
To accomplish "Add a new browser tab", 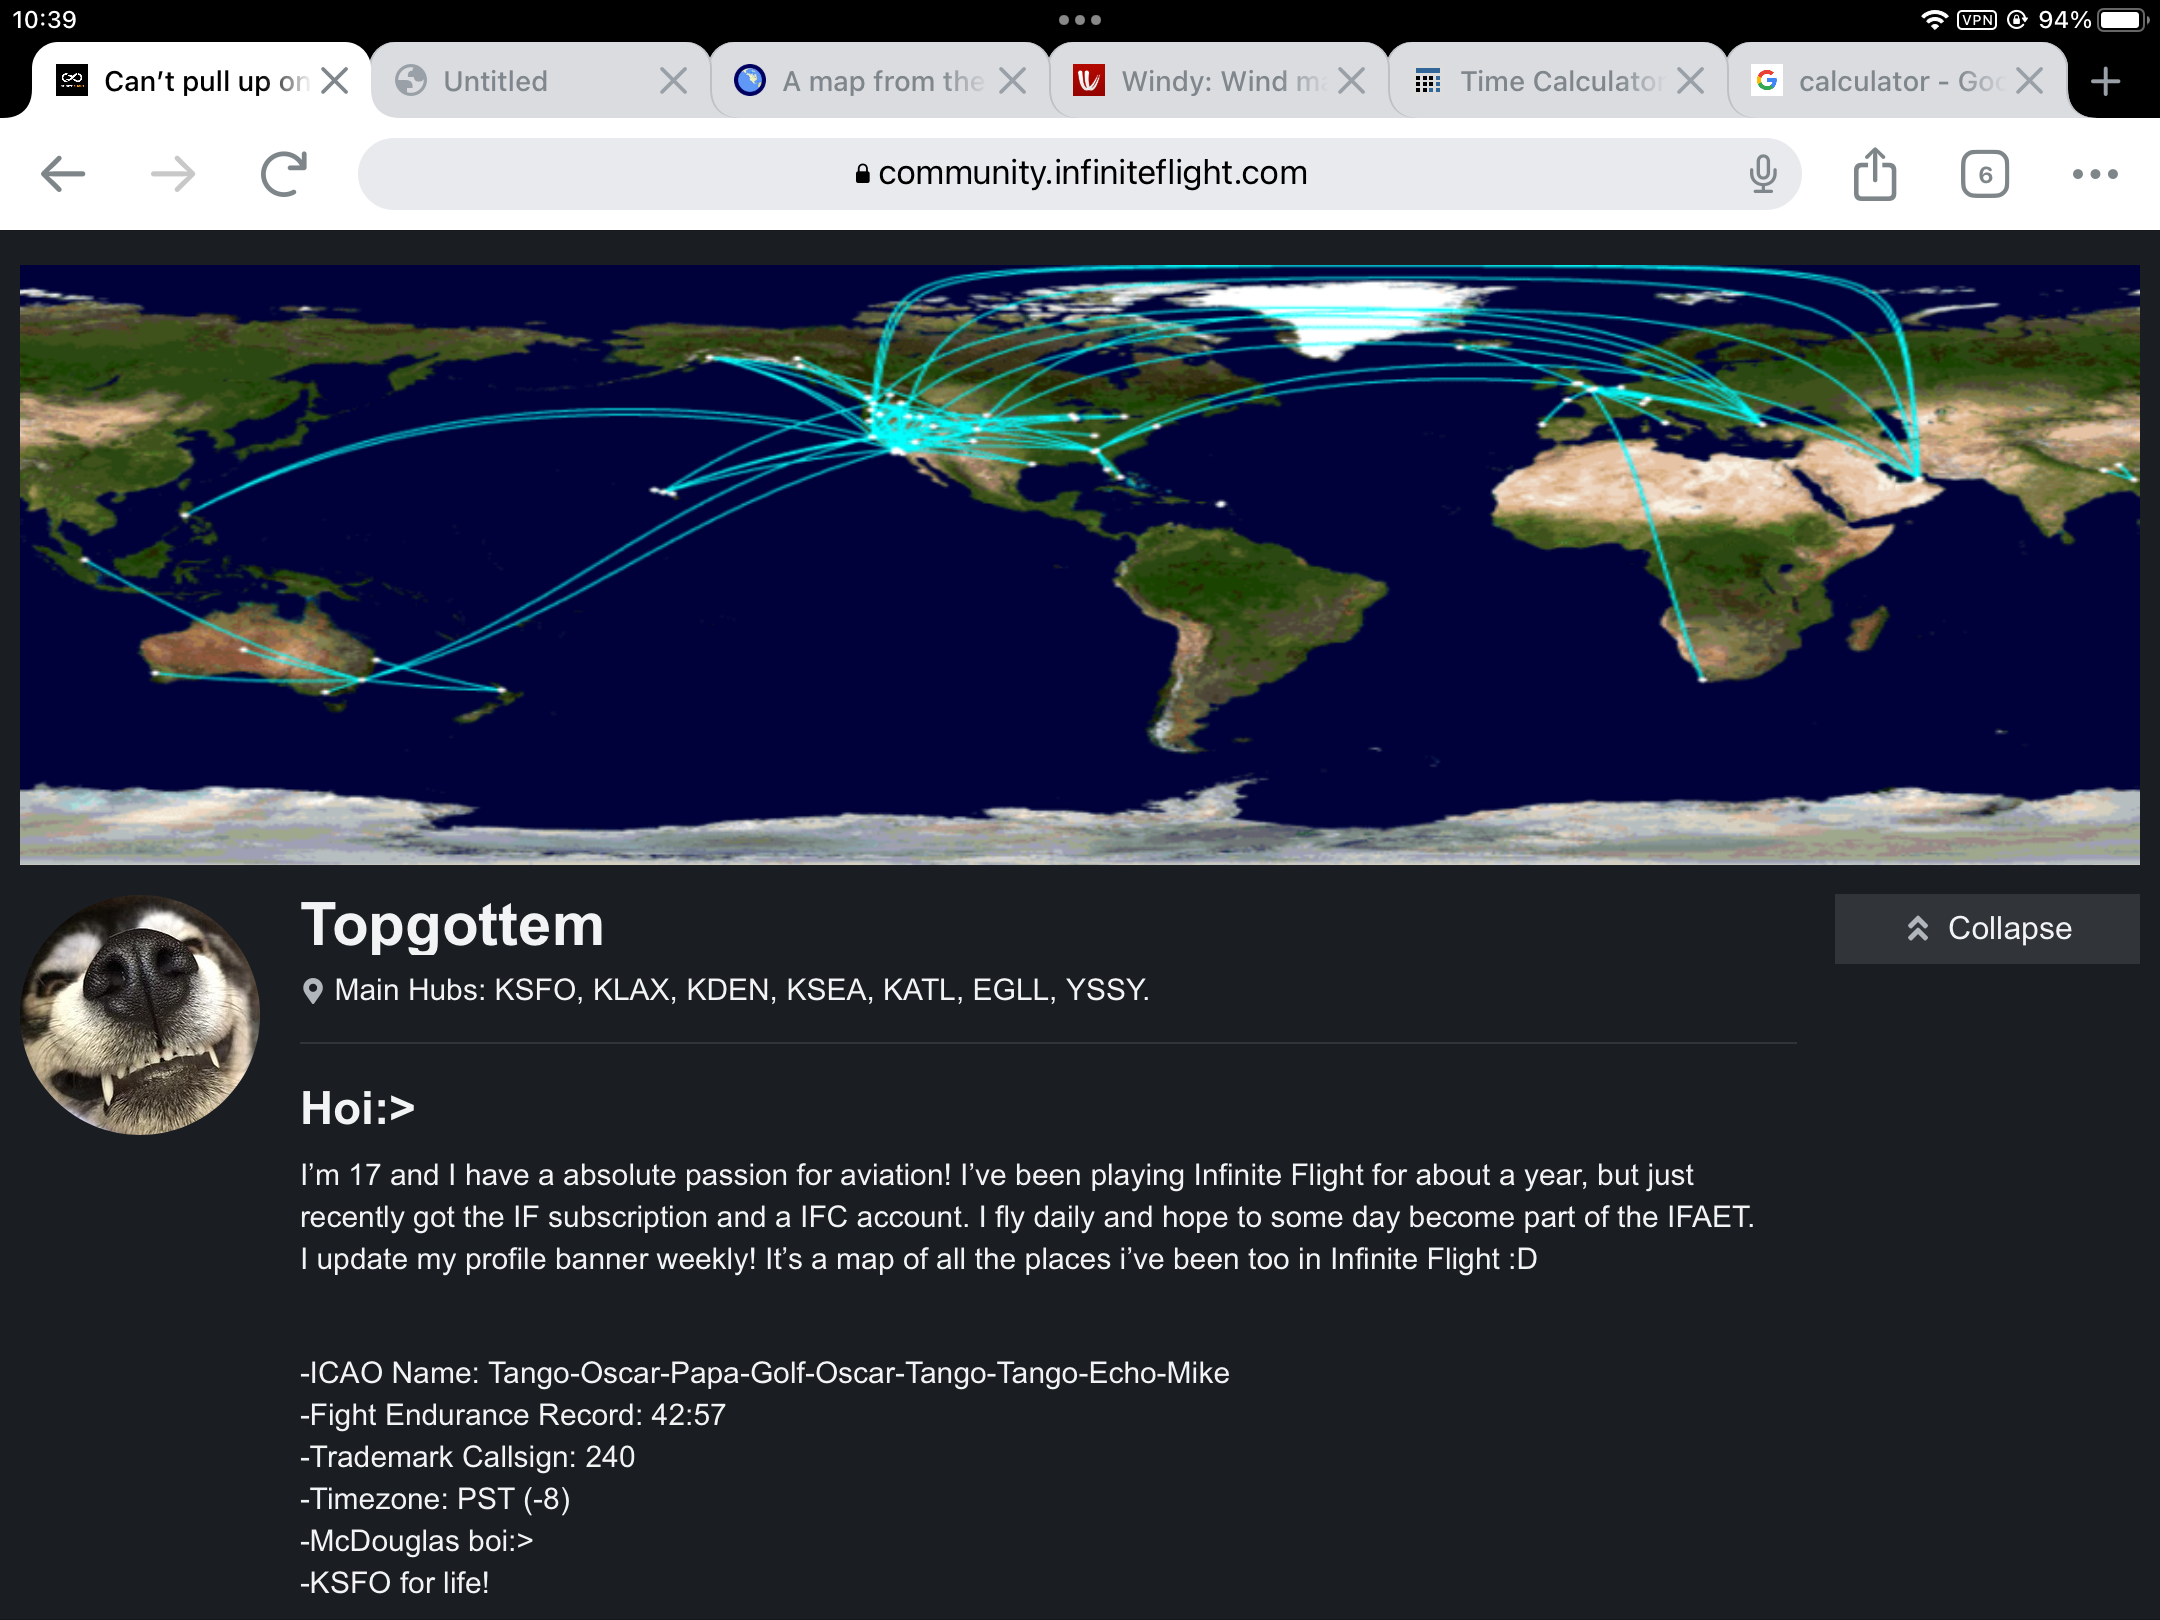I will [2105, 81].
